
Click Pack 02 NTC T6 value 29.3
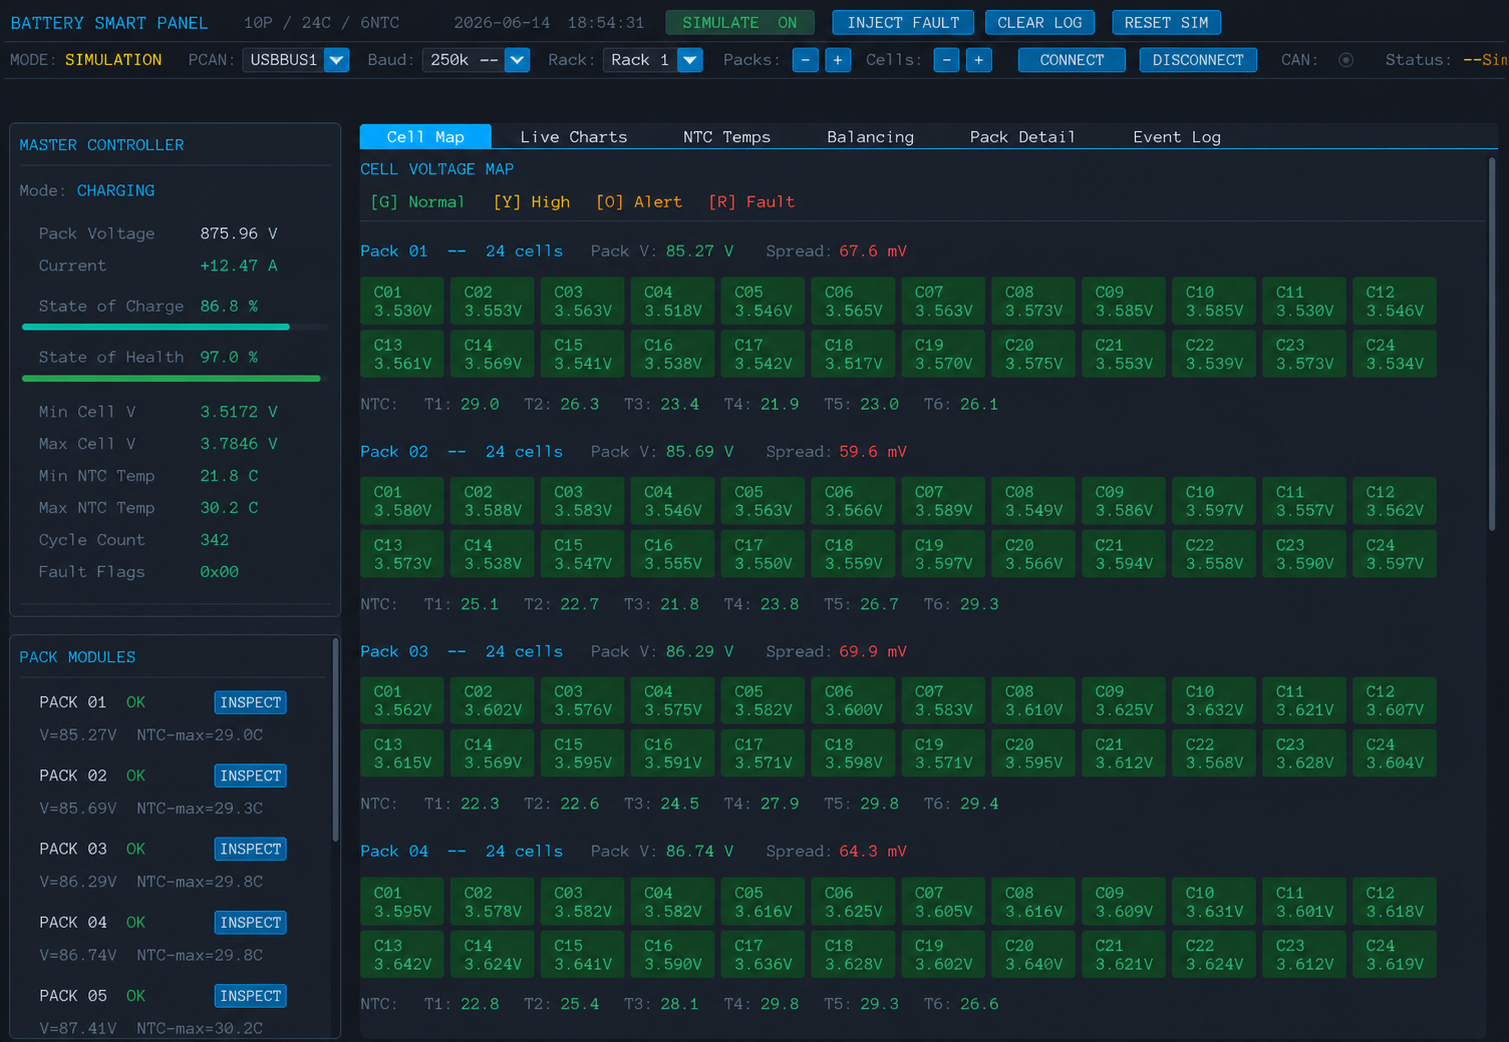coord(978,604)
